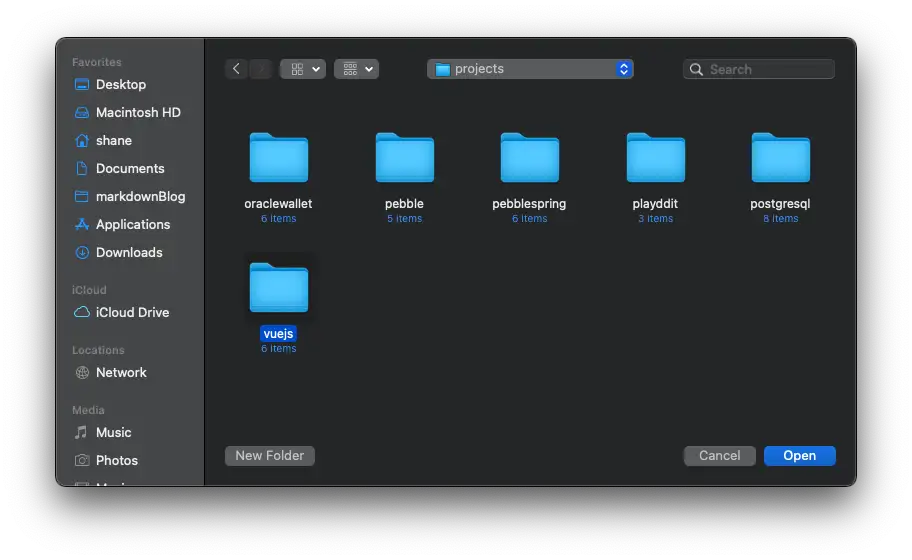The height and width of the screenshot is (560, 912).
Task: Click the "Downloads" sidebar label
Action: (x=129, y=252)
